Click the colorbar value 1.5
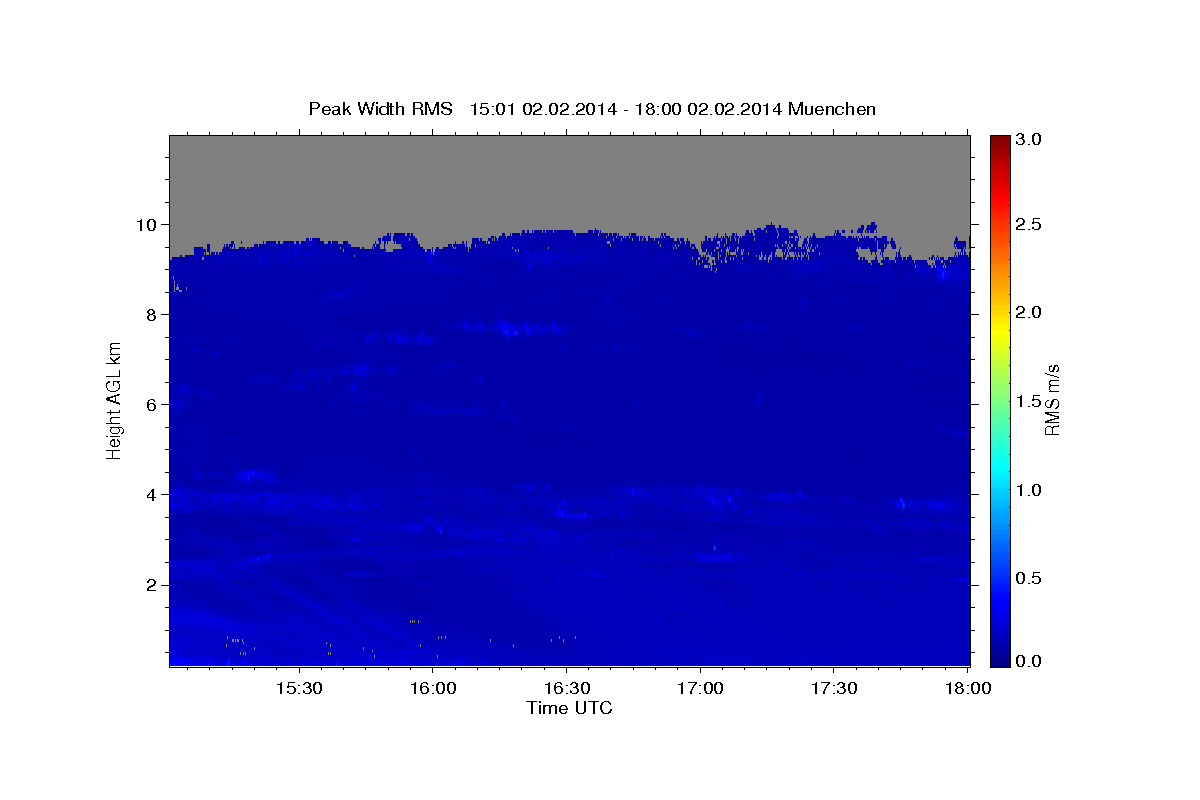This screenshot has width=1200, height=800. [x=1030, y=401]
